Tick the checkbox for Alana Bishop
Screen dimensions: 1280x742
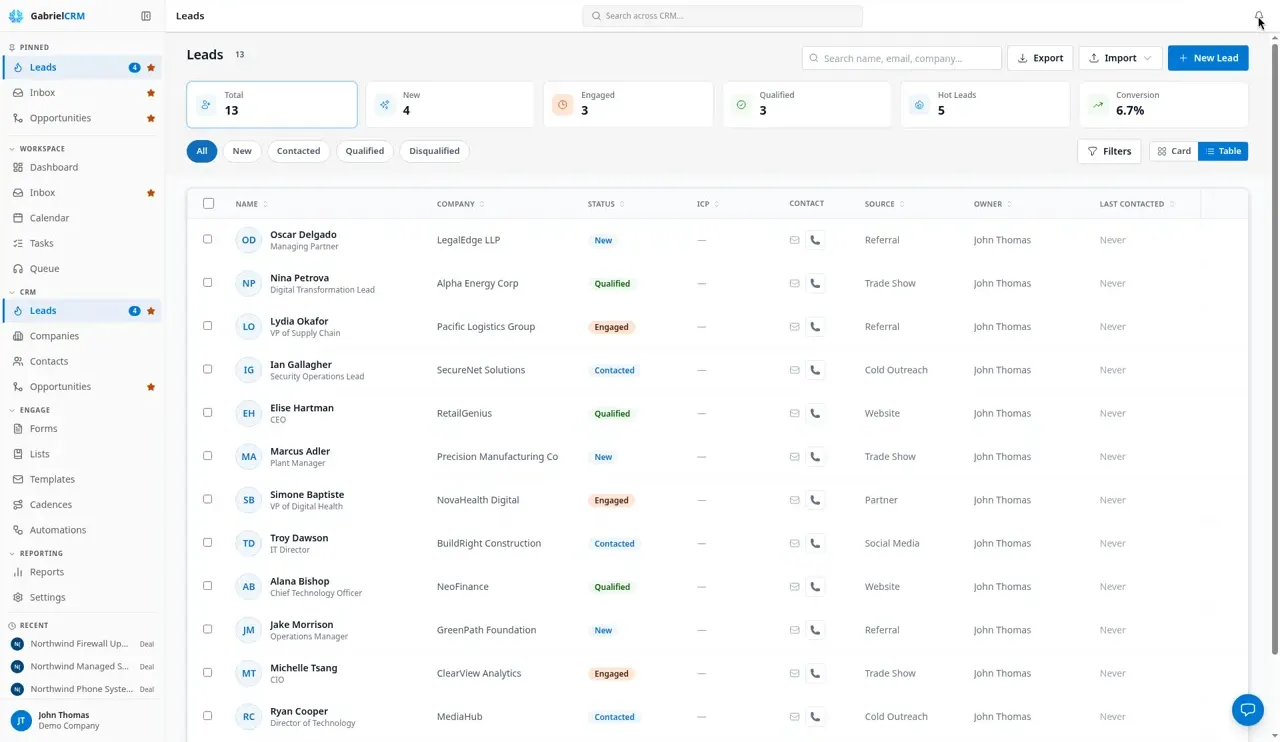point(208,586)
